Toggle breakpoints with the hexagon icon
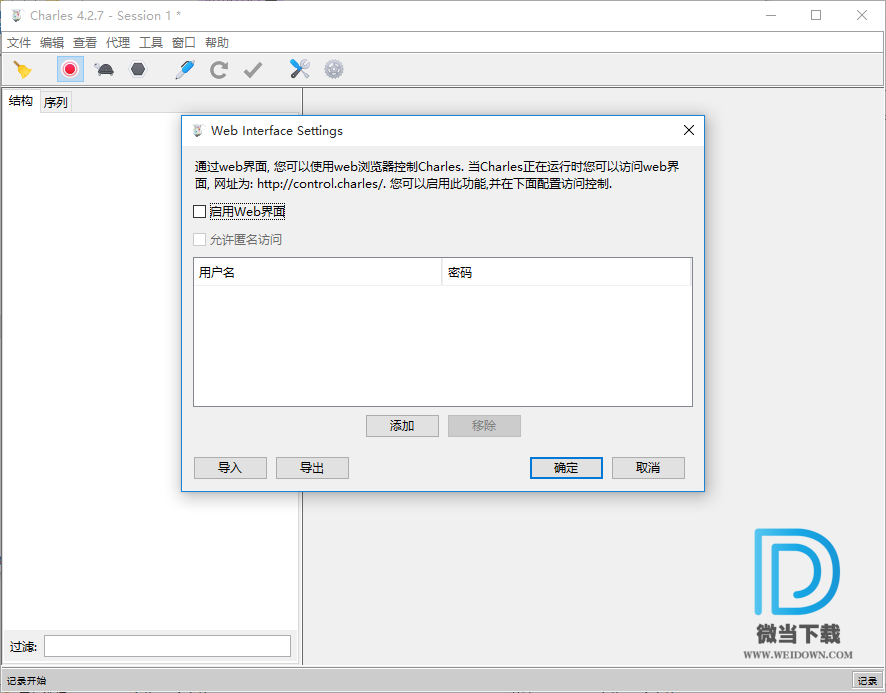This screenshot has width=886, height=693. coord(138,70)
